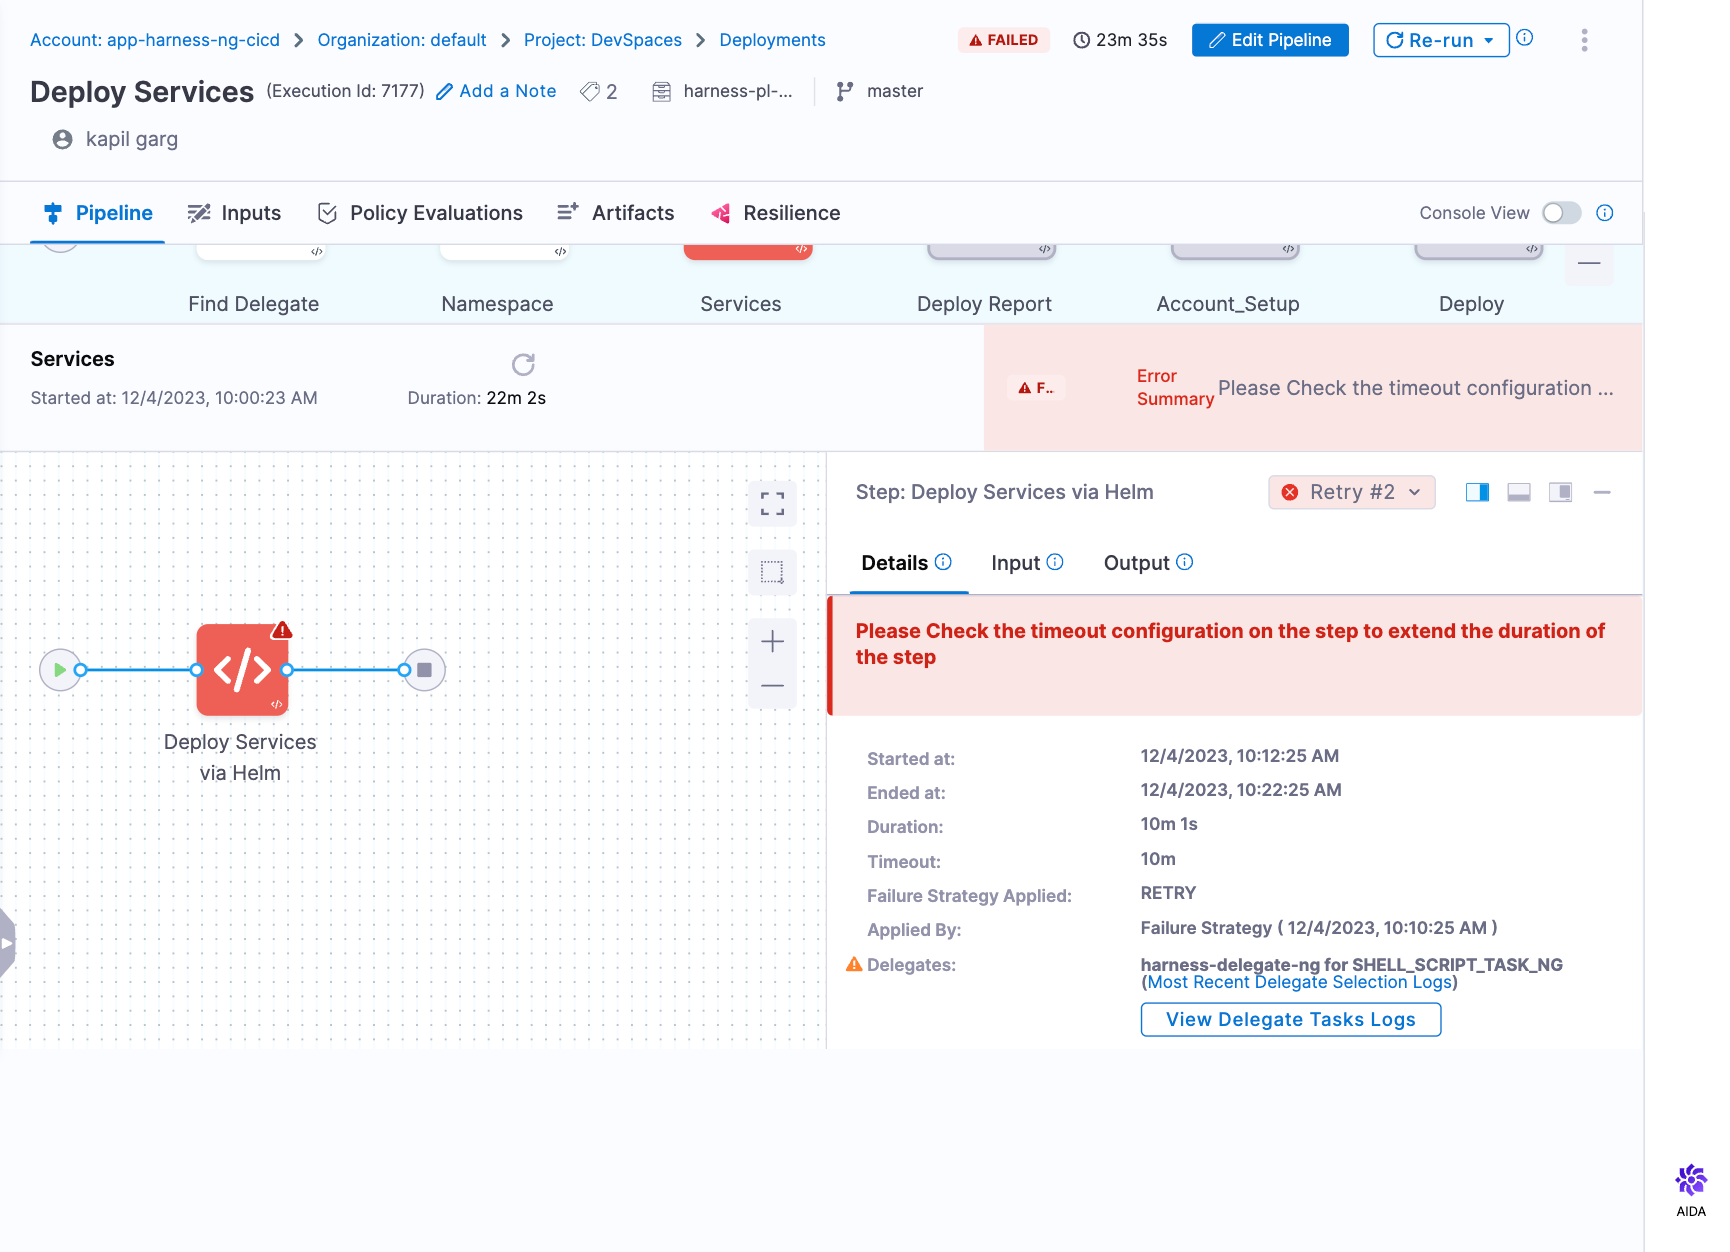
Task: Toggle the Console View switch
Action: [x=1561, y=213]
